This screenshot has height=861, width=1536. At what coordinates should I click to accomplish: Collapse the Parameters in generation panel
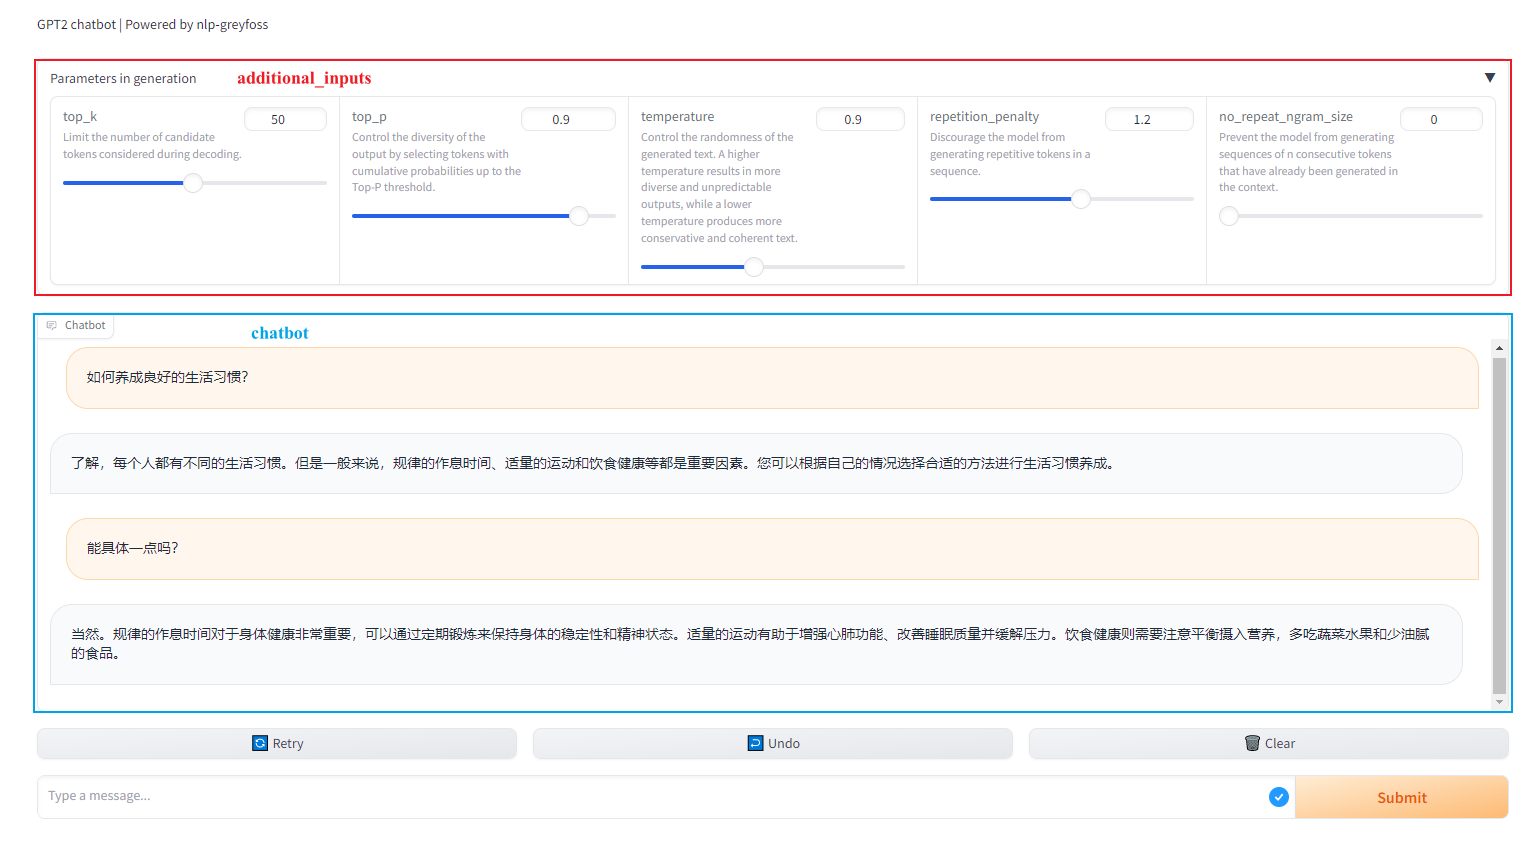tap(1489, 78)
